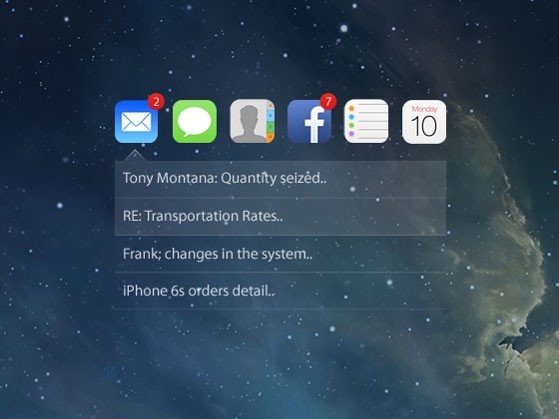This screenshot has width=559, height=419.
Task: Click the colored index tabs on Contacts icon
Action: 271,122
